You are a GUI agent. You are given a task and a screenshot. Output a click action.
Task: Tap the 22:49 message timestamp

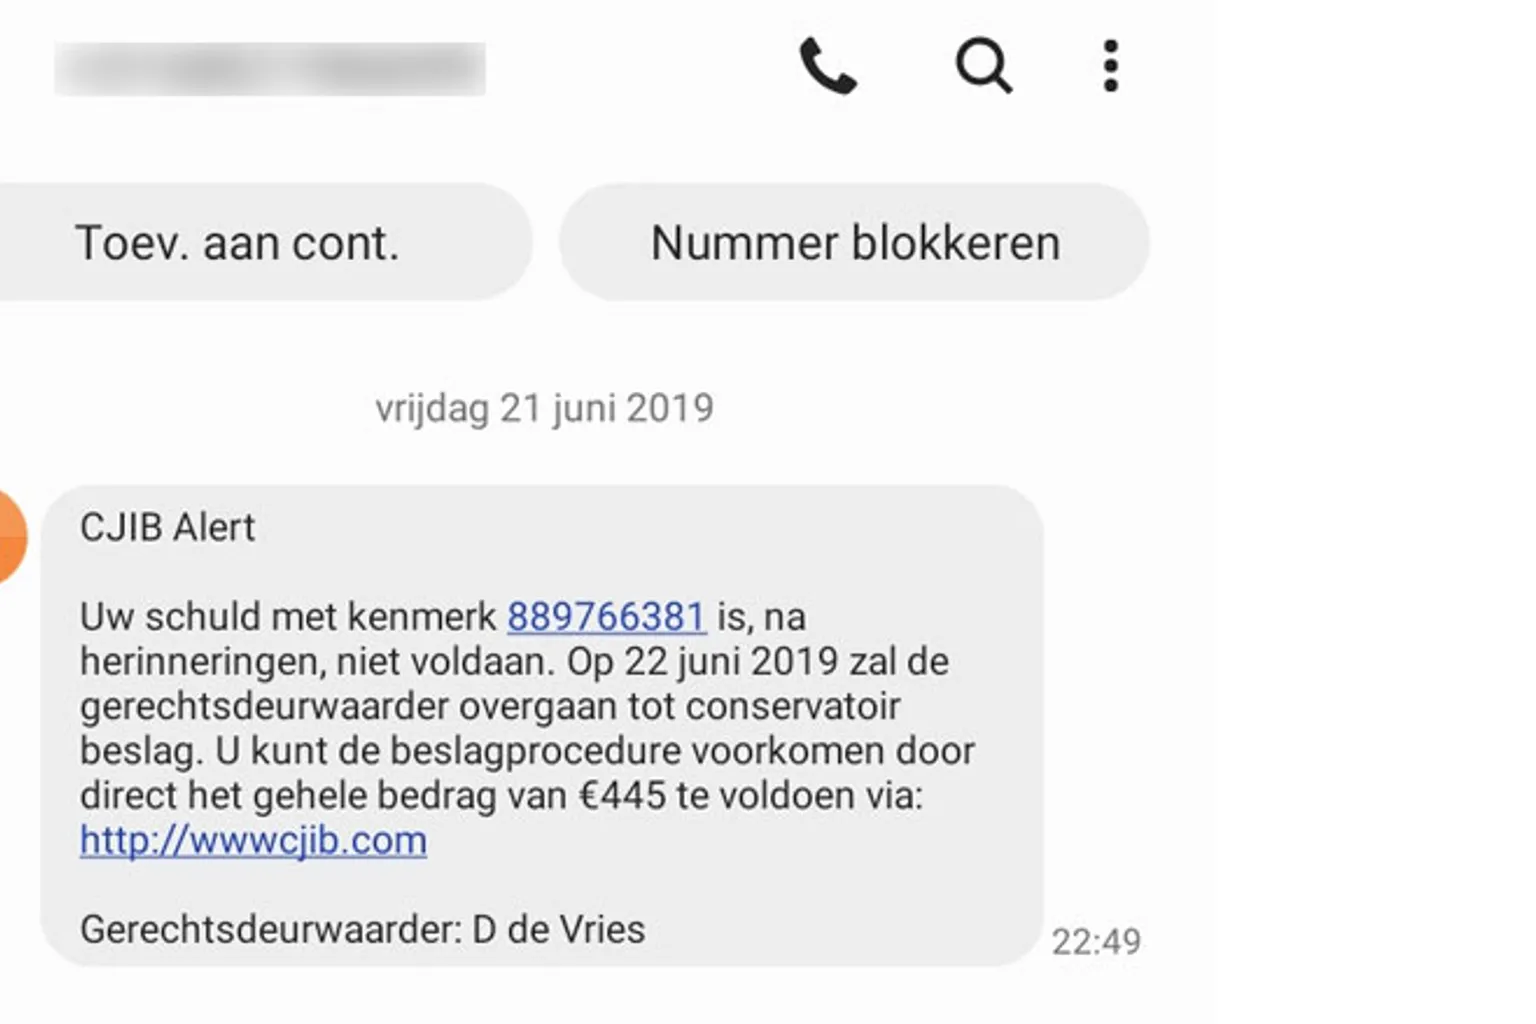point(1096,941)
